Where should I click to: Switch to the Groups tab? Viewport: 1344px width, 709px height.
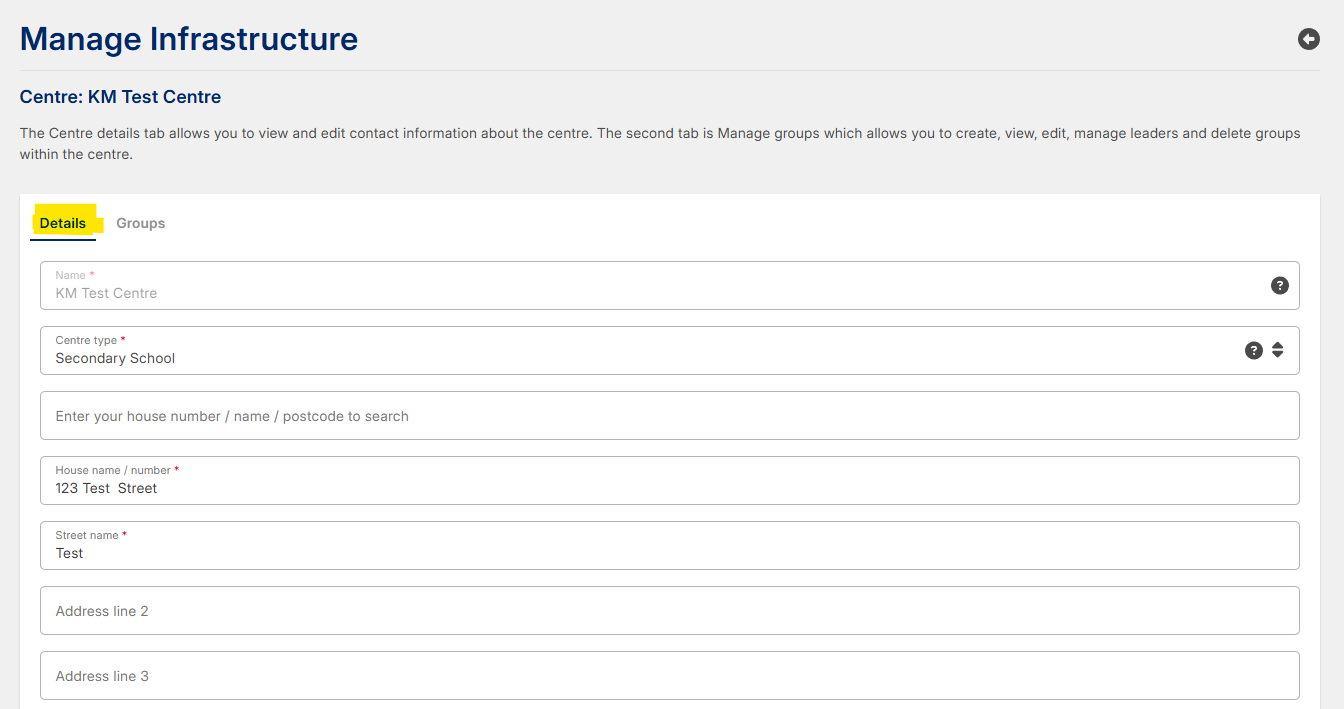[x=140, y=223]
